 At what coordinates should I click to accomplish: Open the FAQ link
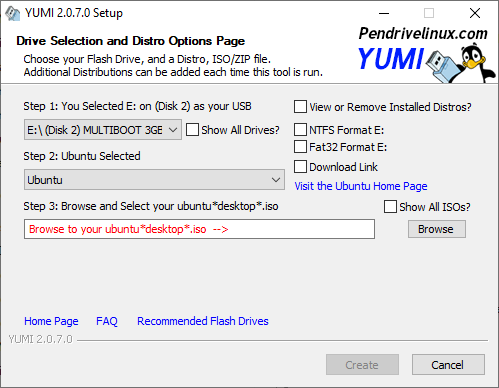[x=107, y=321]
